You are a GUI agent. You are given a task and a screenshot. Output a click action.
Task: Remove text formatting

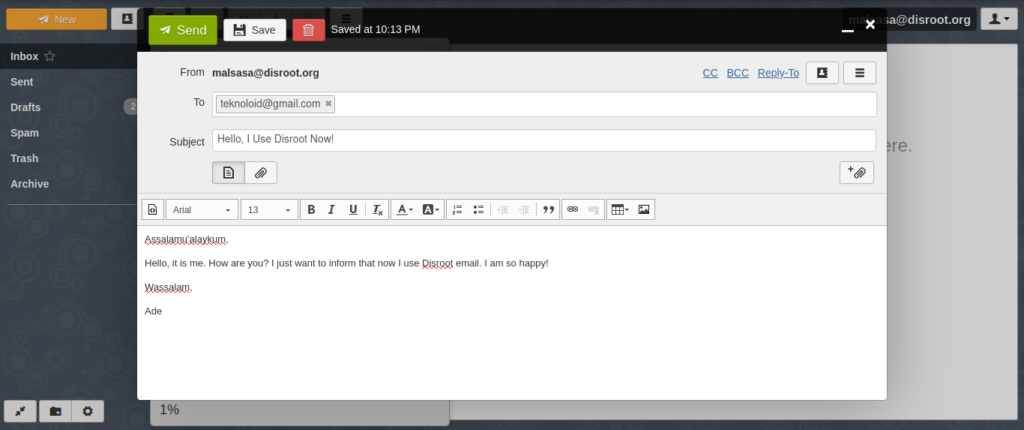[x=377, y=210]
